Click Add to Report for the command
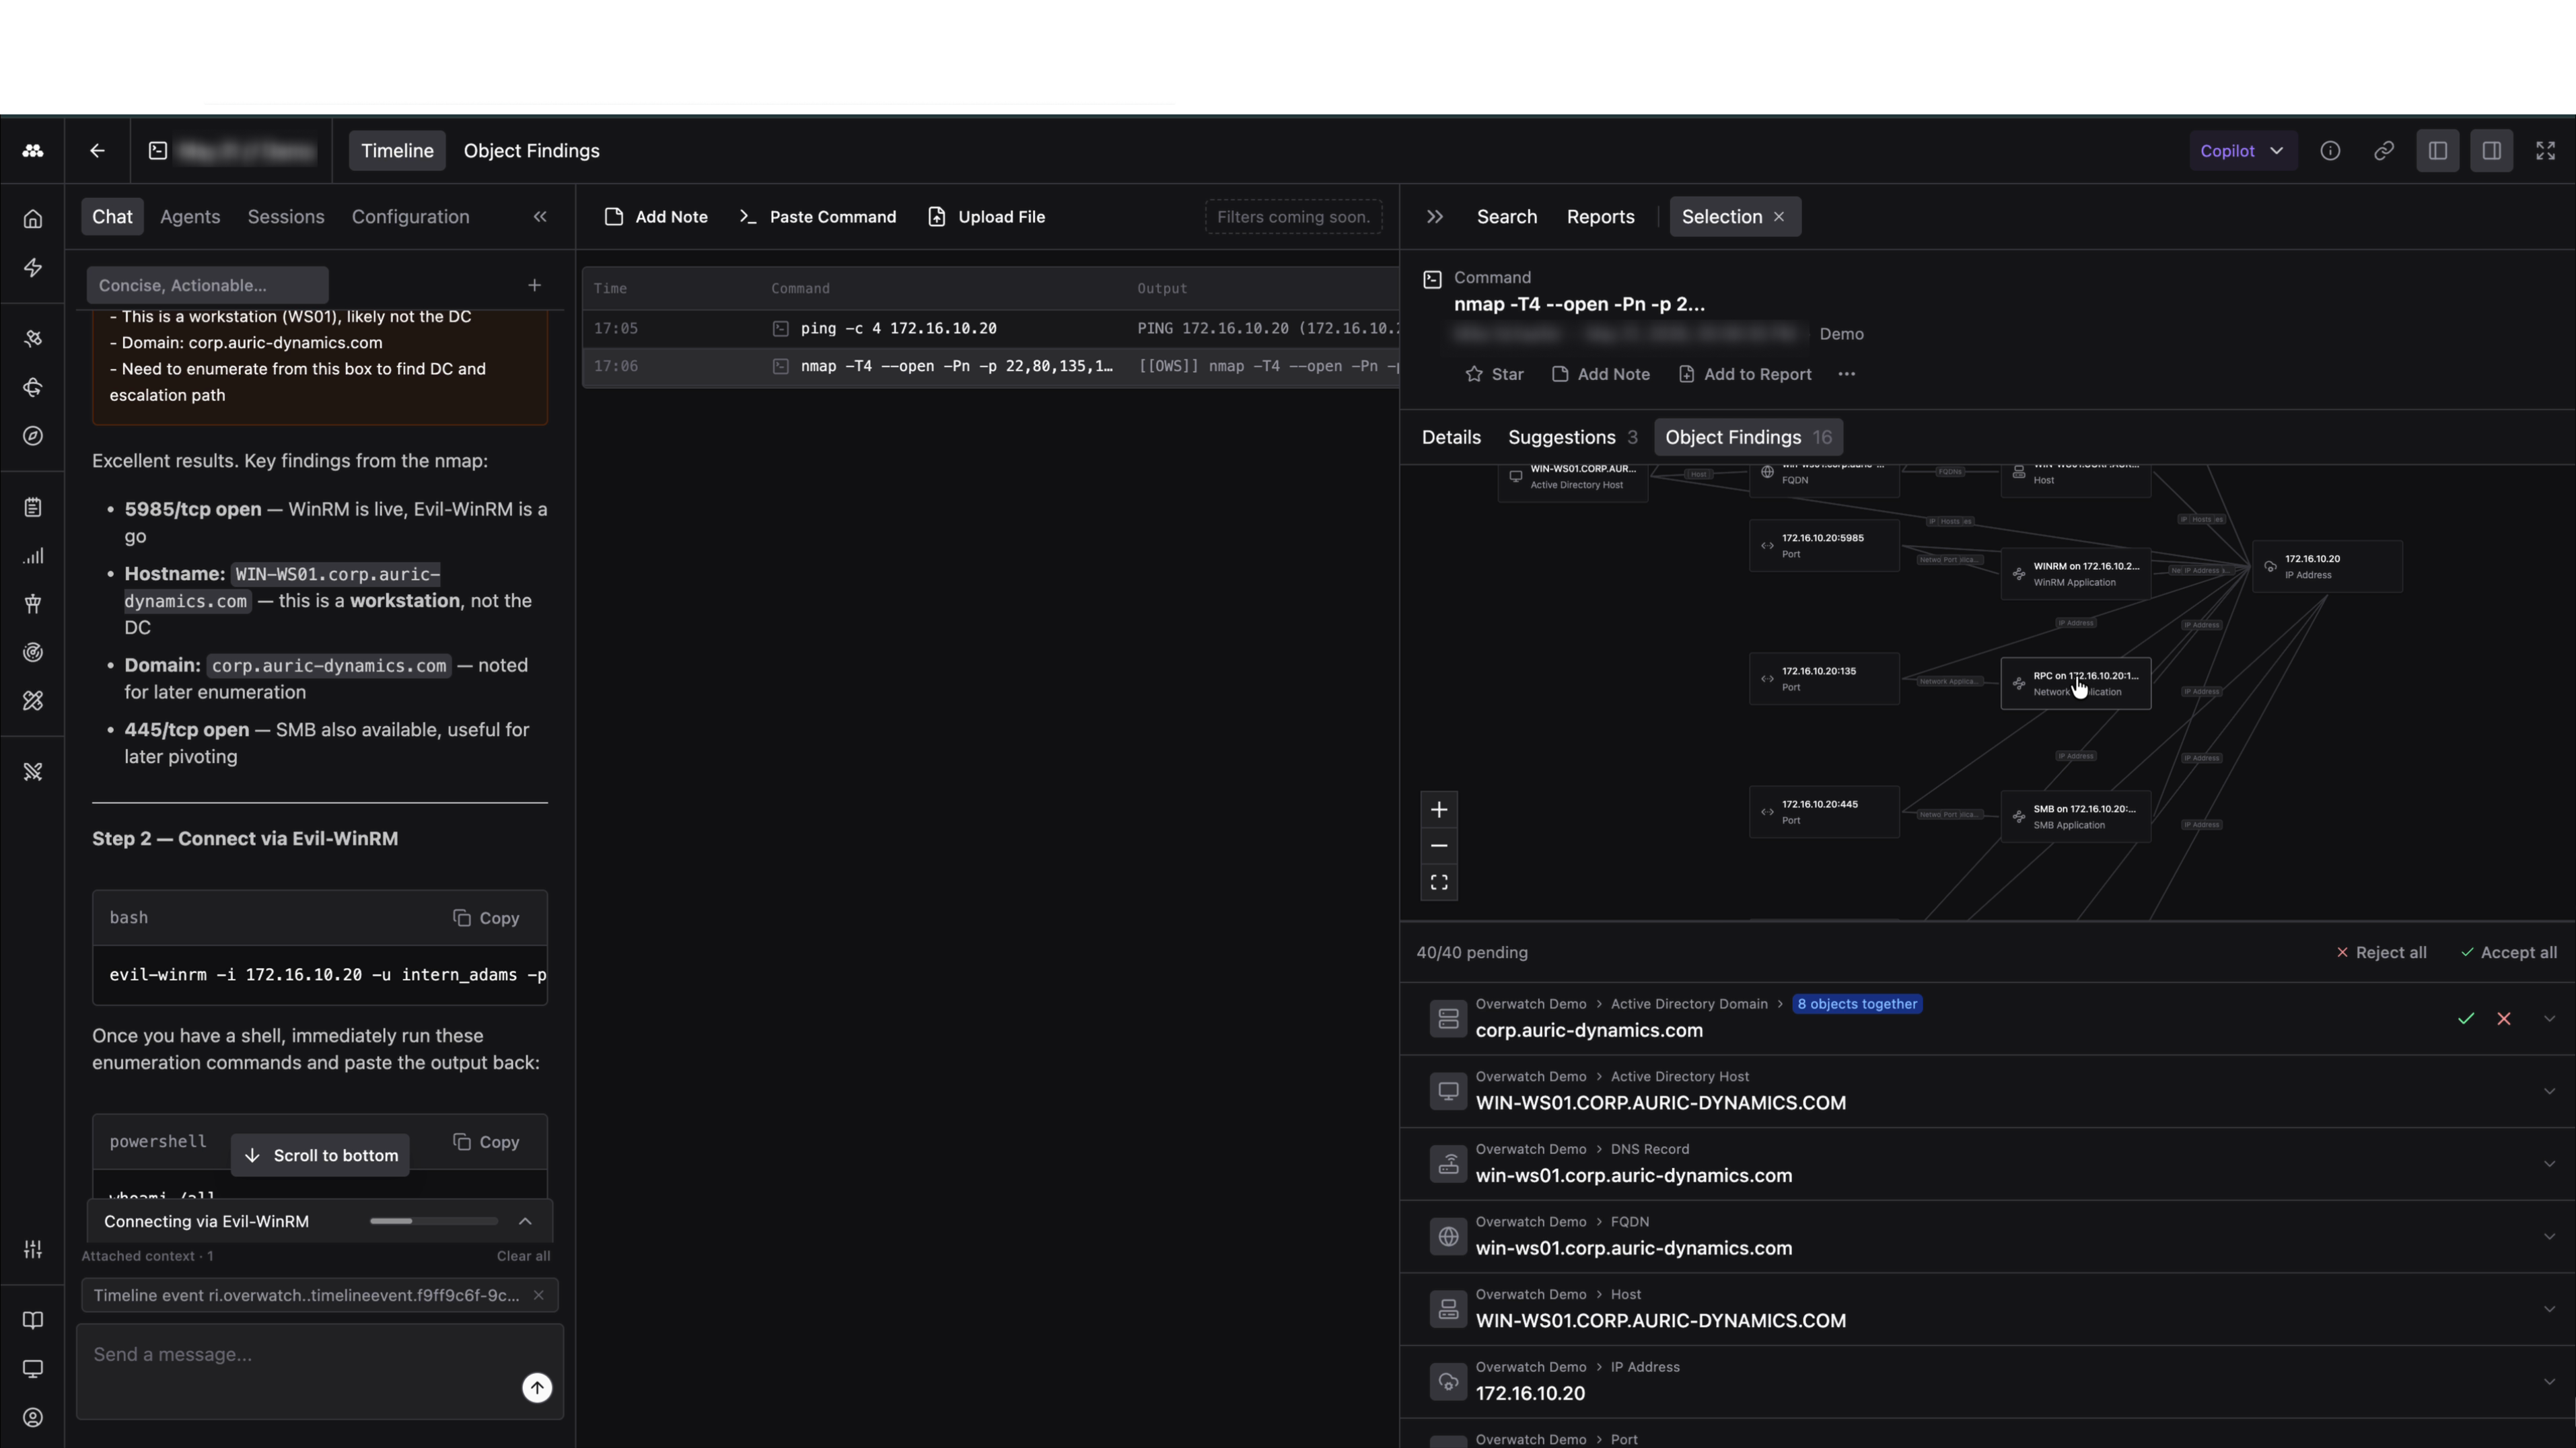This screenshot has height=1448, width=2576. click(1745, 374)
